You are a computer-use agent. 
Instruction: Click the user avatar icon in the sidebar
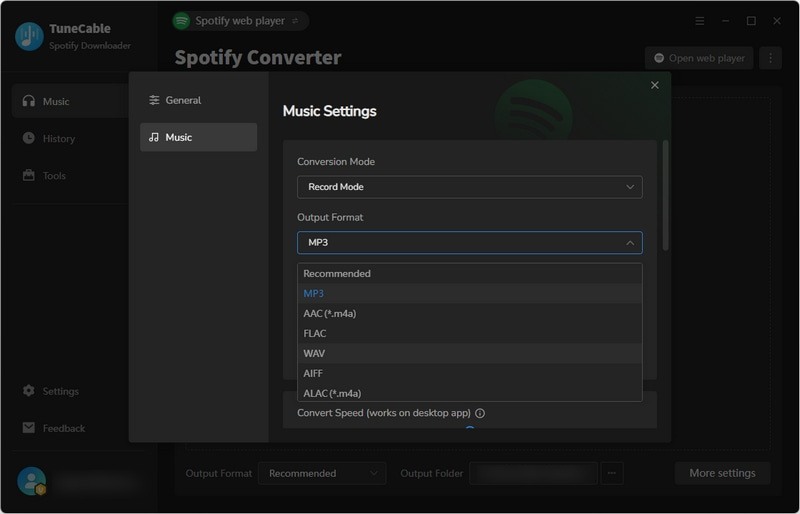(32, 481)
